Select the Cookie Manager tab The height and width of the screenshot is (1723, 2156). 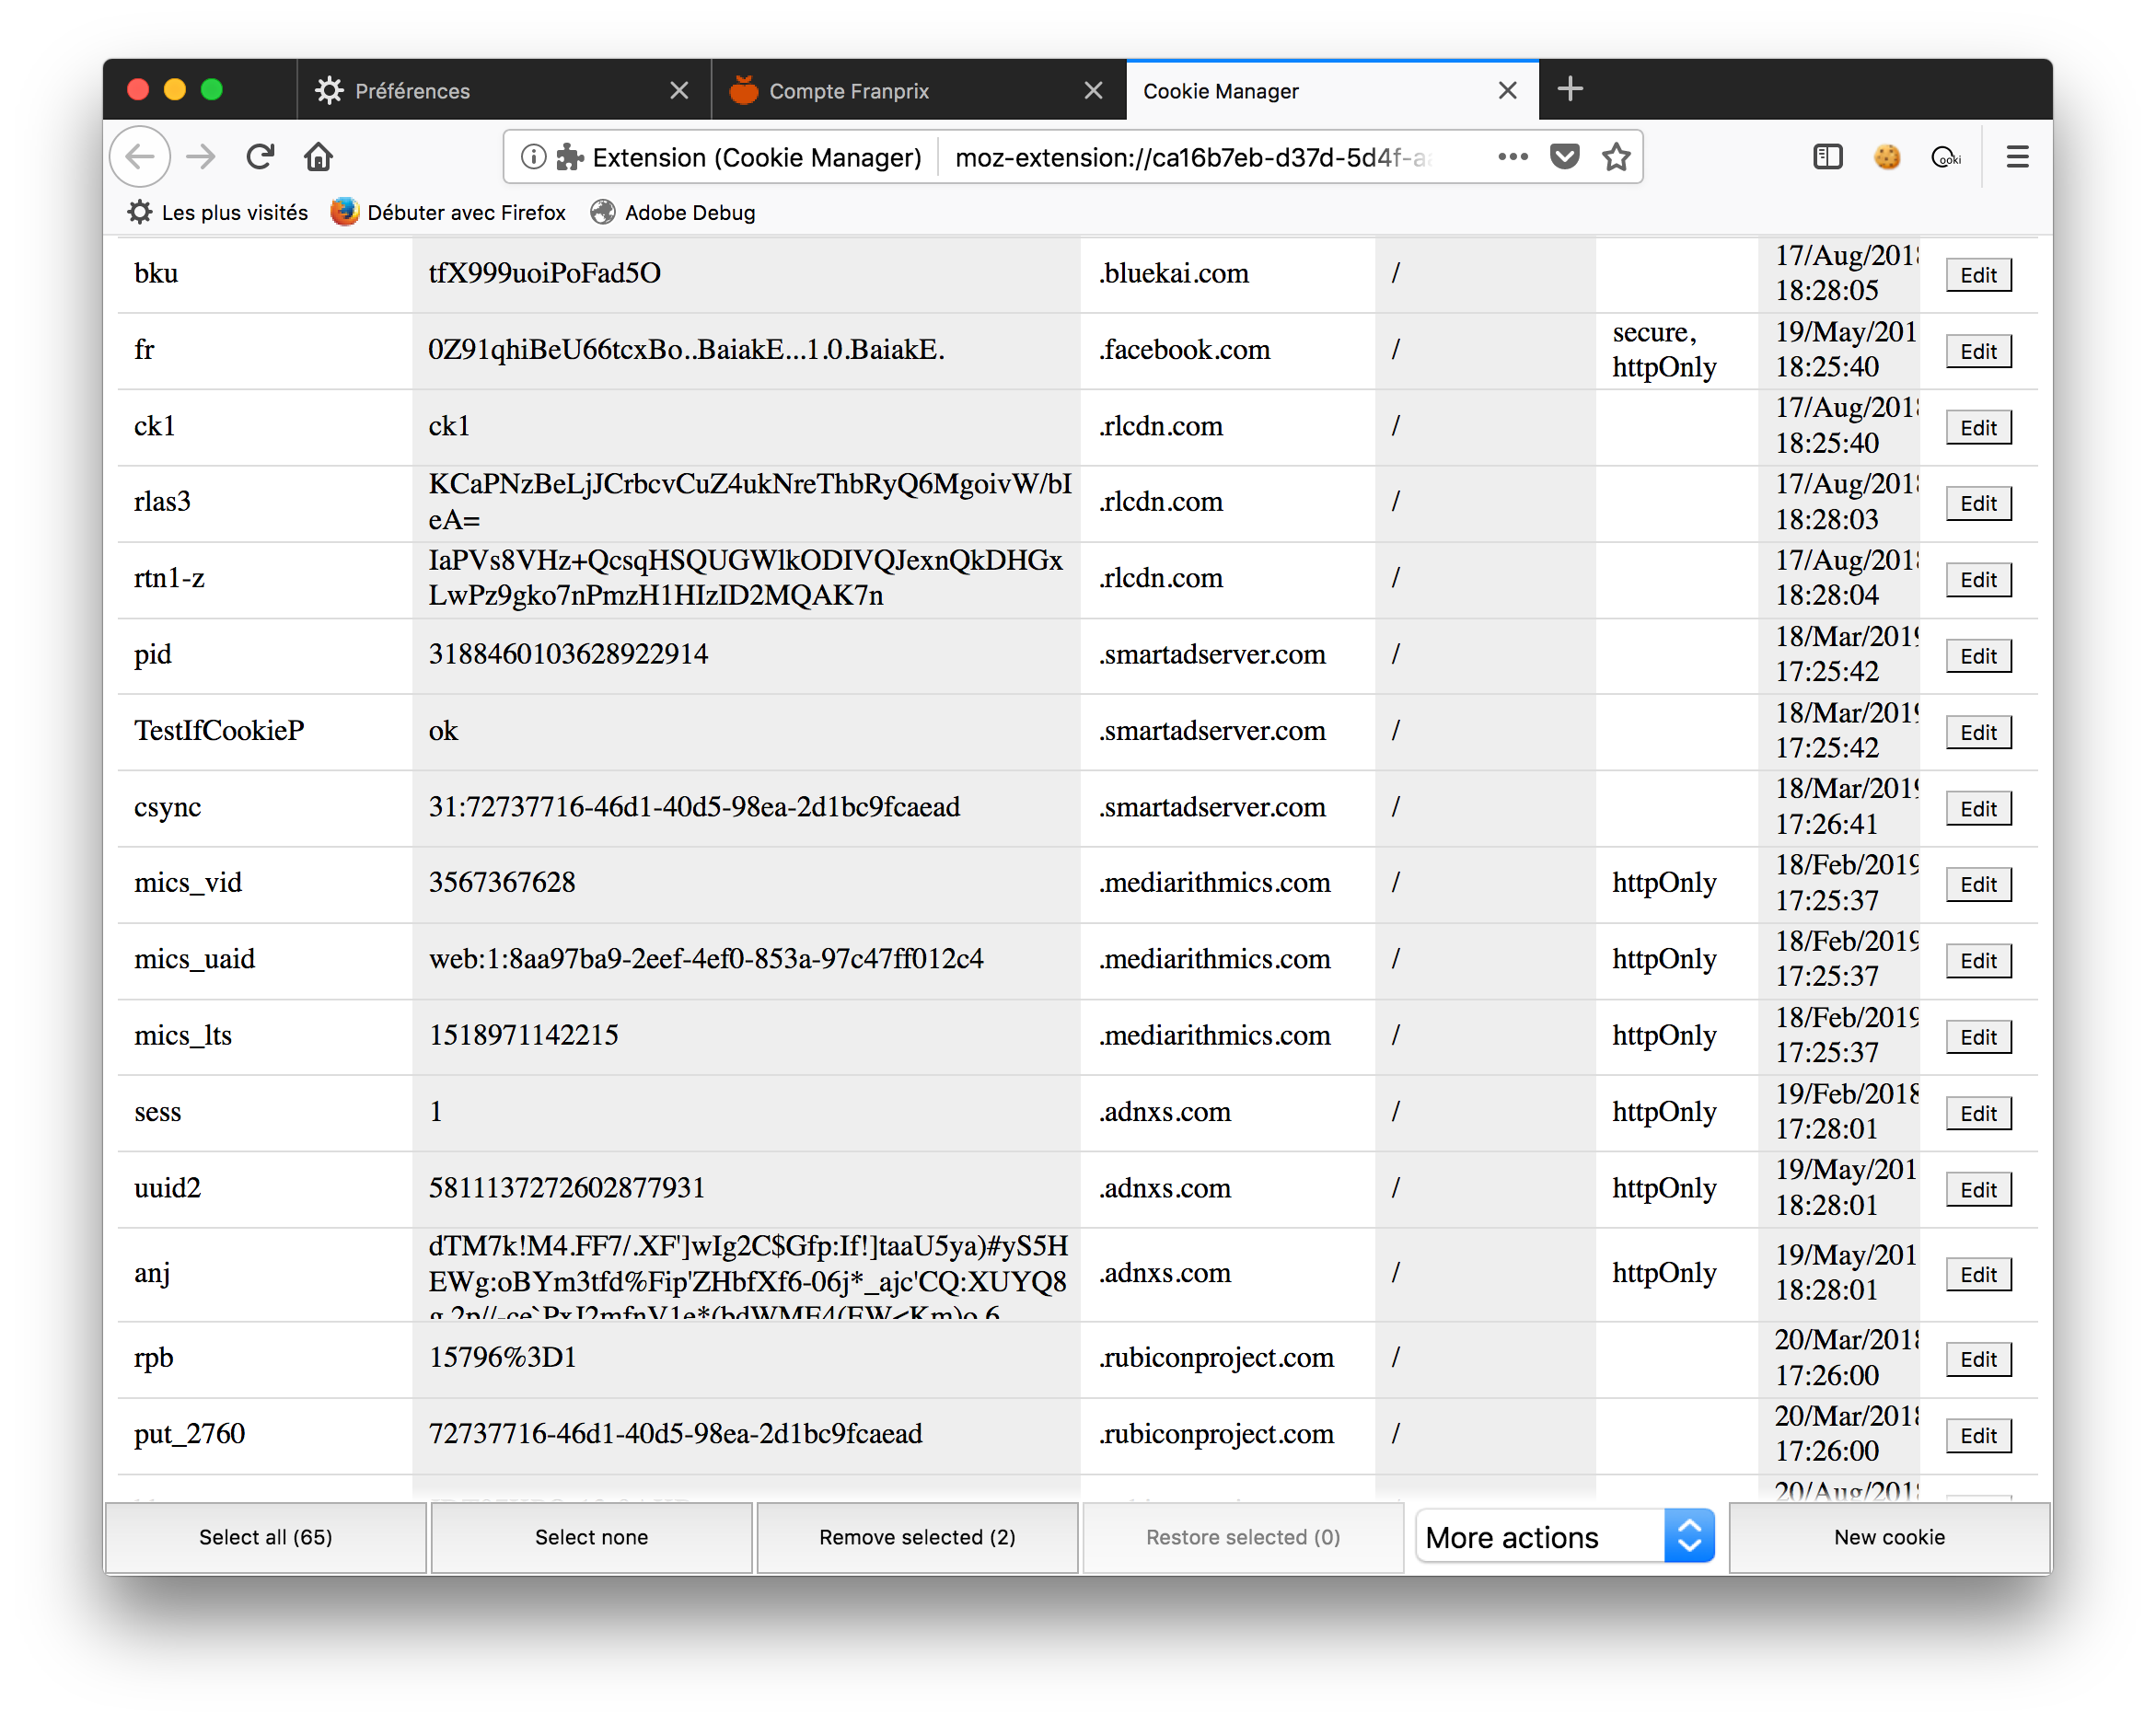point(1332,91)
